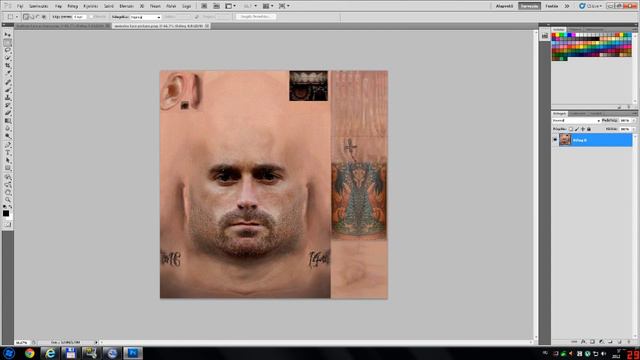The image size is (640, 360).
Task: Open the zoom level dropdown in application bar
Action: (250, 6)
